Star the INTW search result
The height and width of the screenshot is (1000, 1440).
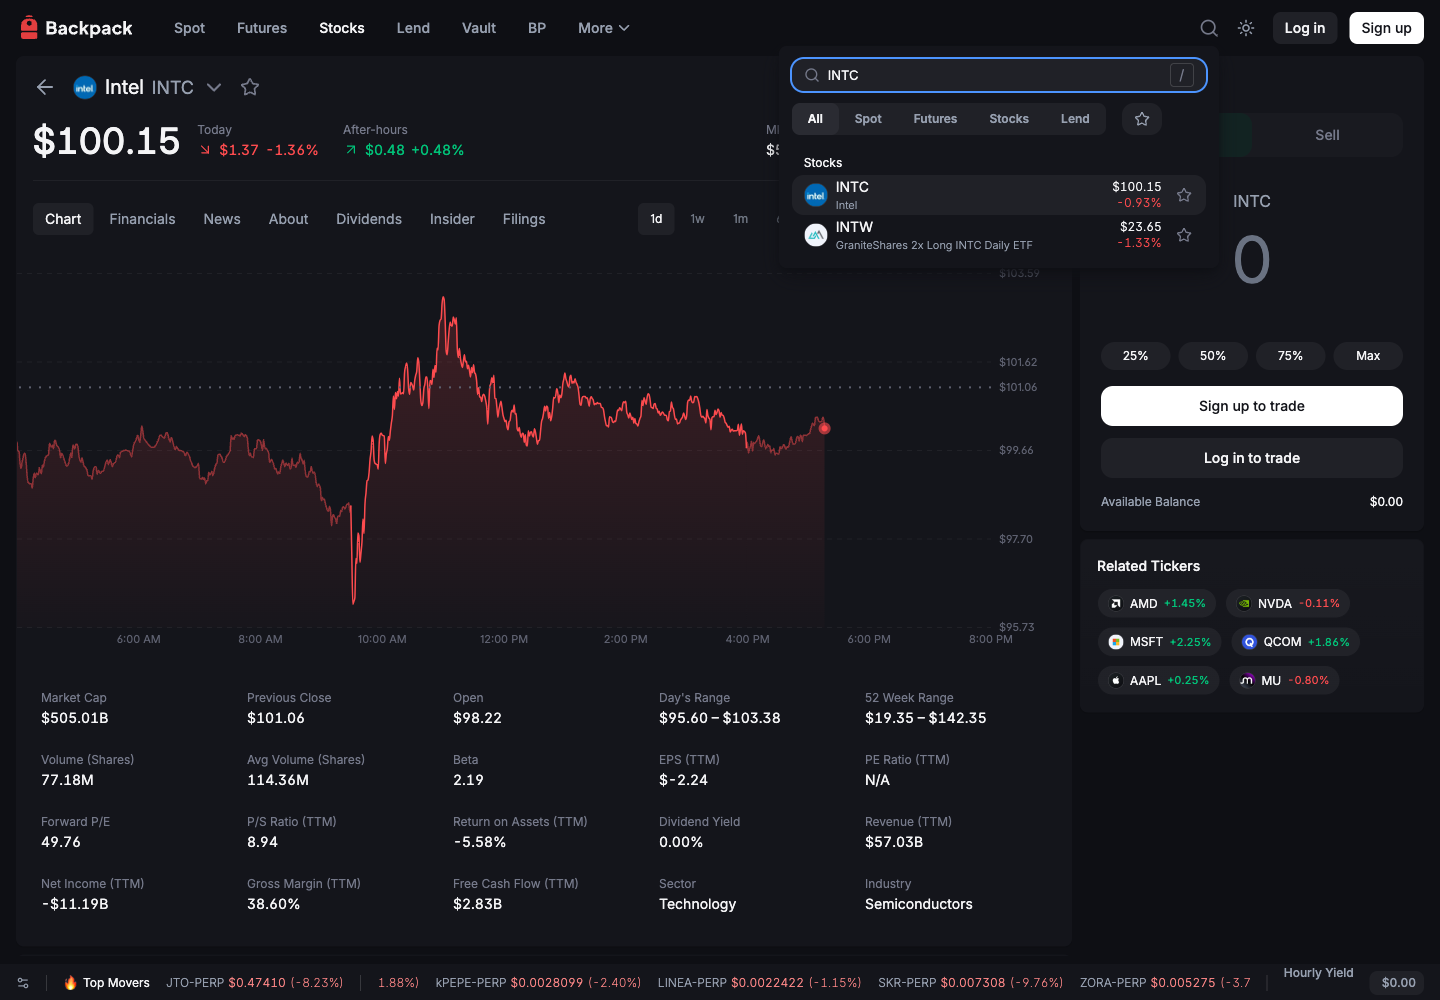pos(1184,235)
